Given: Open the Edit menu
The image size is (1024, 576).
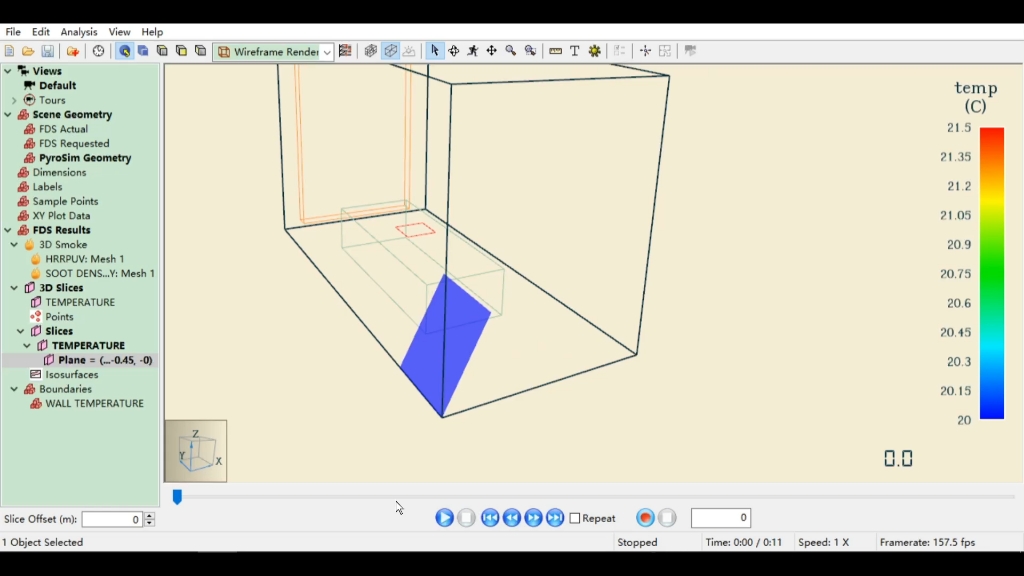Looking at the screenshot, I should [40, 32].
